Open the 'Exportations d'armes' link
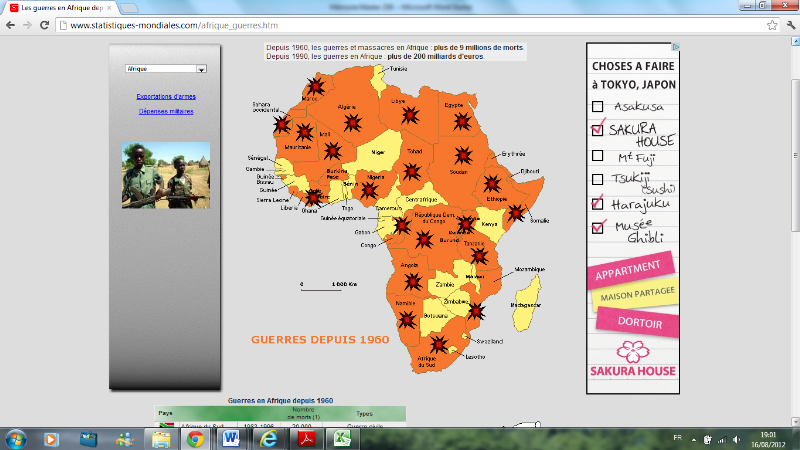Viewport: 800px width, 450px height. click(x=166, y=97)
